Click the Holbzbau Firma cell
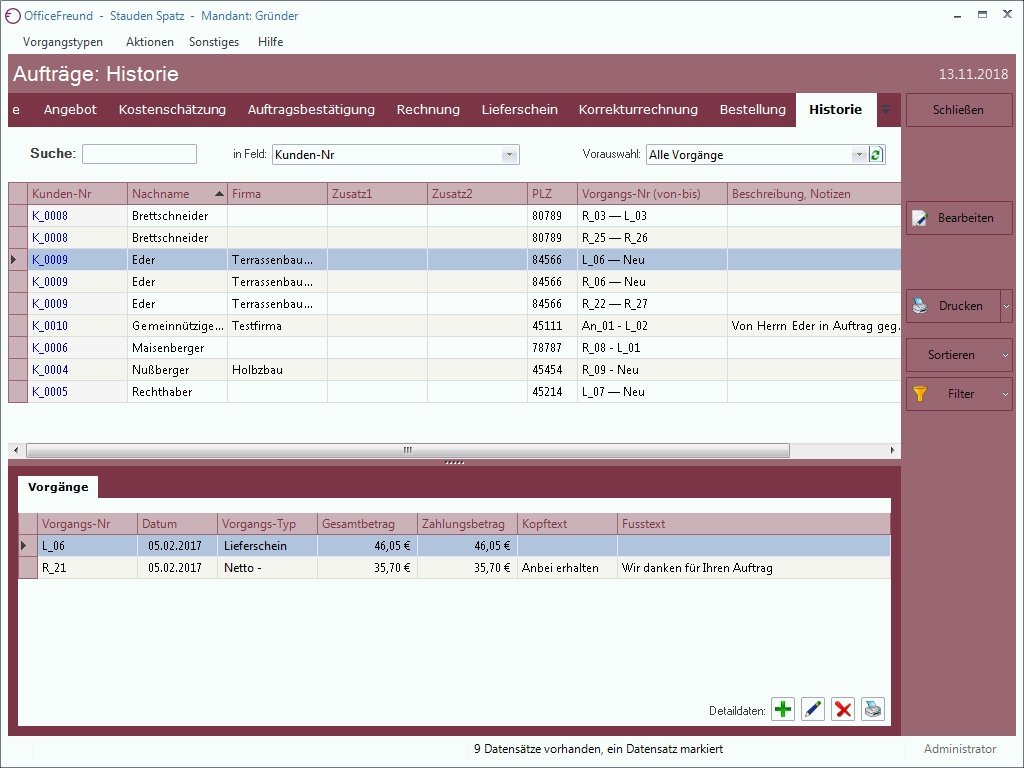 277,370
